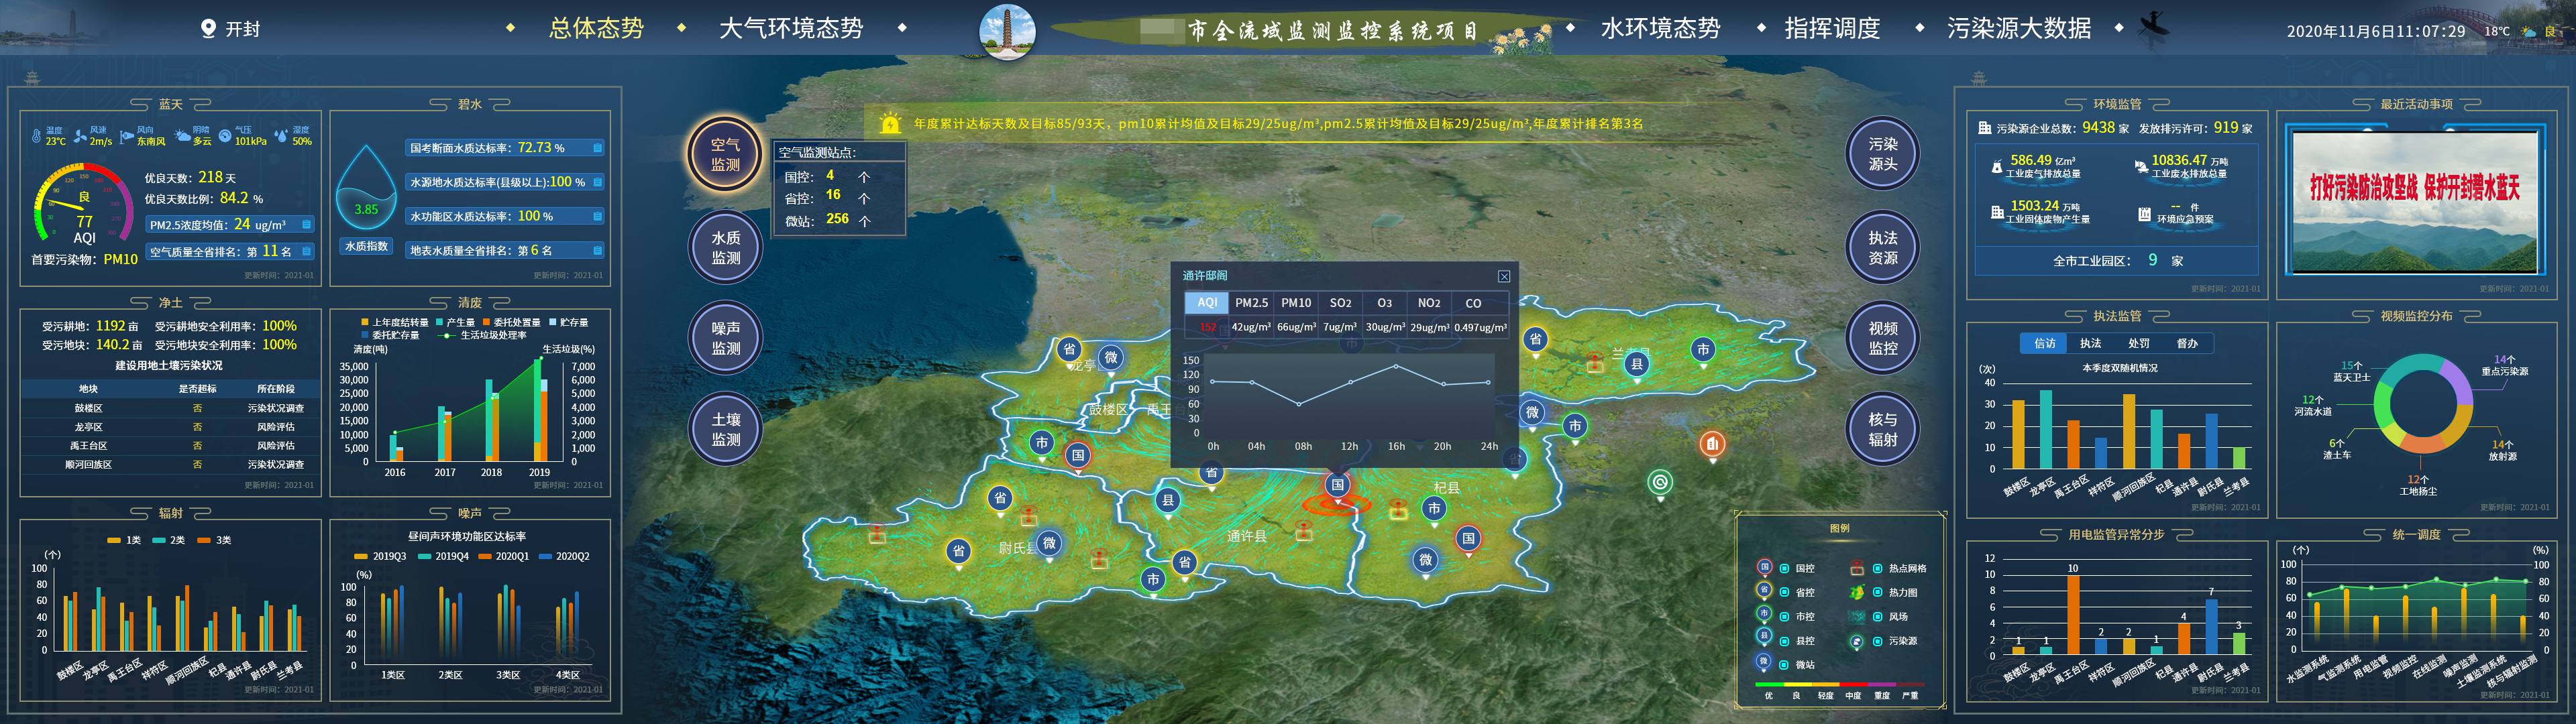Open the 噪声监测 round map button

725,338
